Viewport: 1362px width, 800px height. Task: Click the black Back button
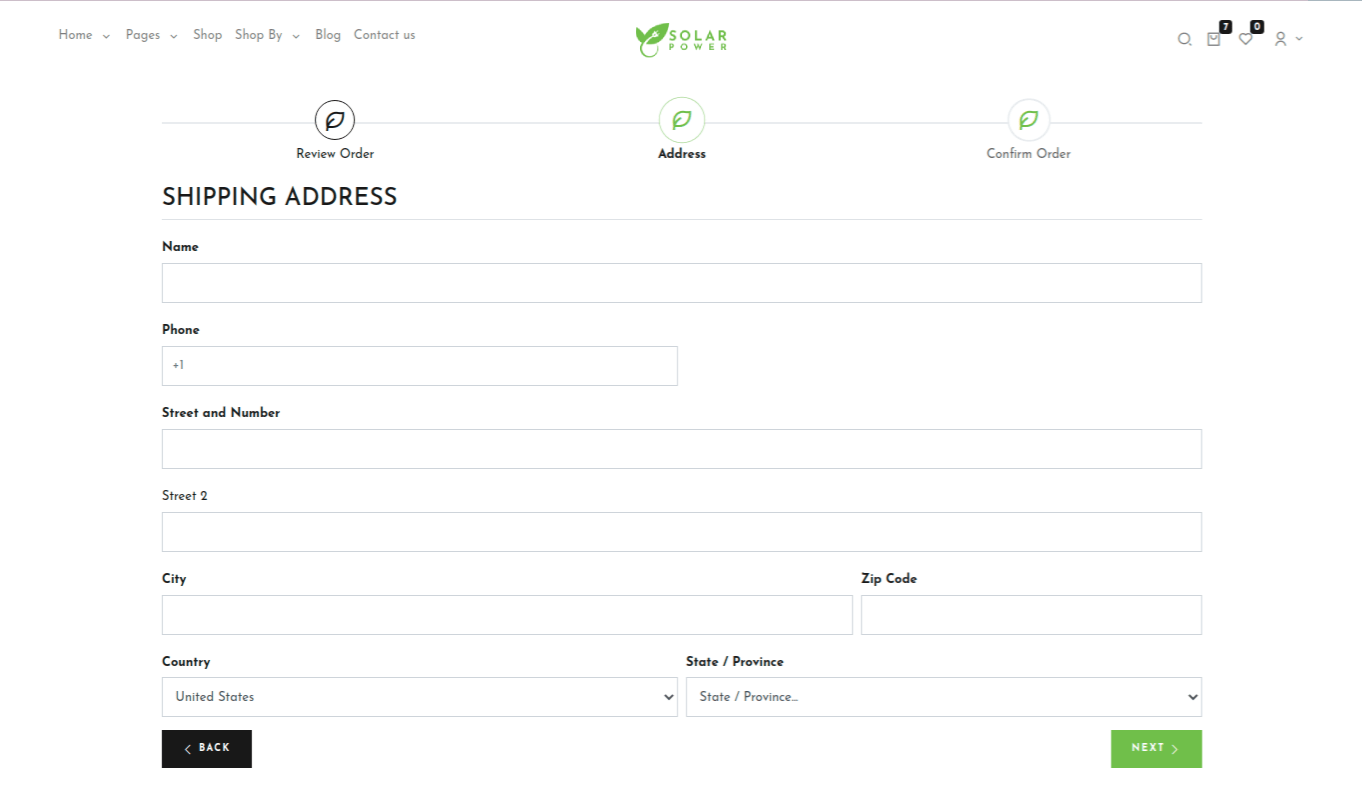pyautogui.click(x=207, y=748)
